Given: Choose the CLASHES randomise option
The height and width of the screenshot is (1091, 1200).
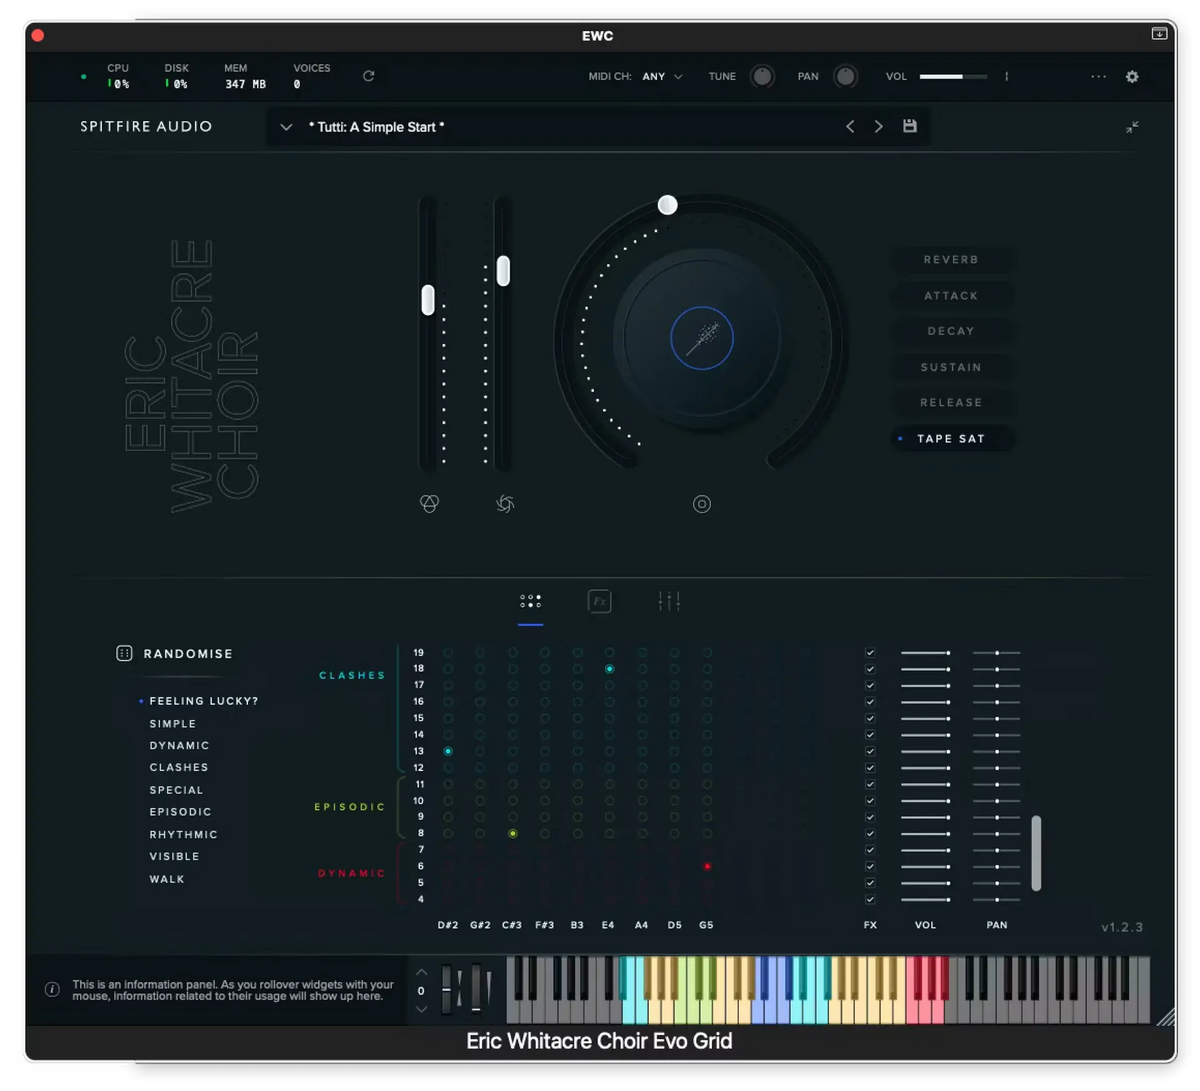Looking at the screenshot, I should (179, 767).
